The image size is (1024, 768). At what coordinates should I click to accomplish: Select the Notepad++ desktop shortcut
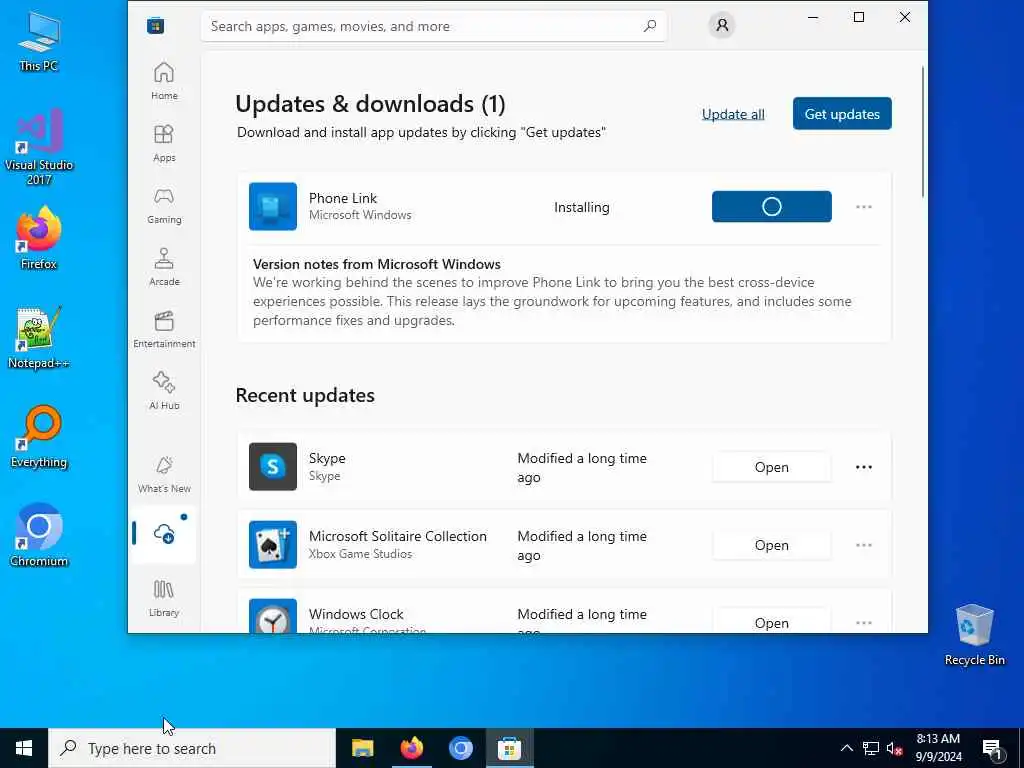tap(39, 338)
